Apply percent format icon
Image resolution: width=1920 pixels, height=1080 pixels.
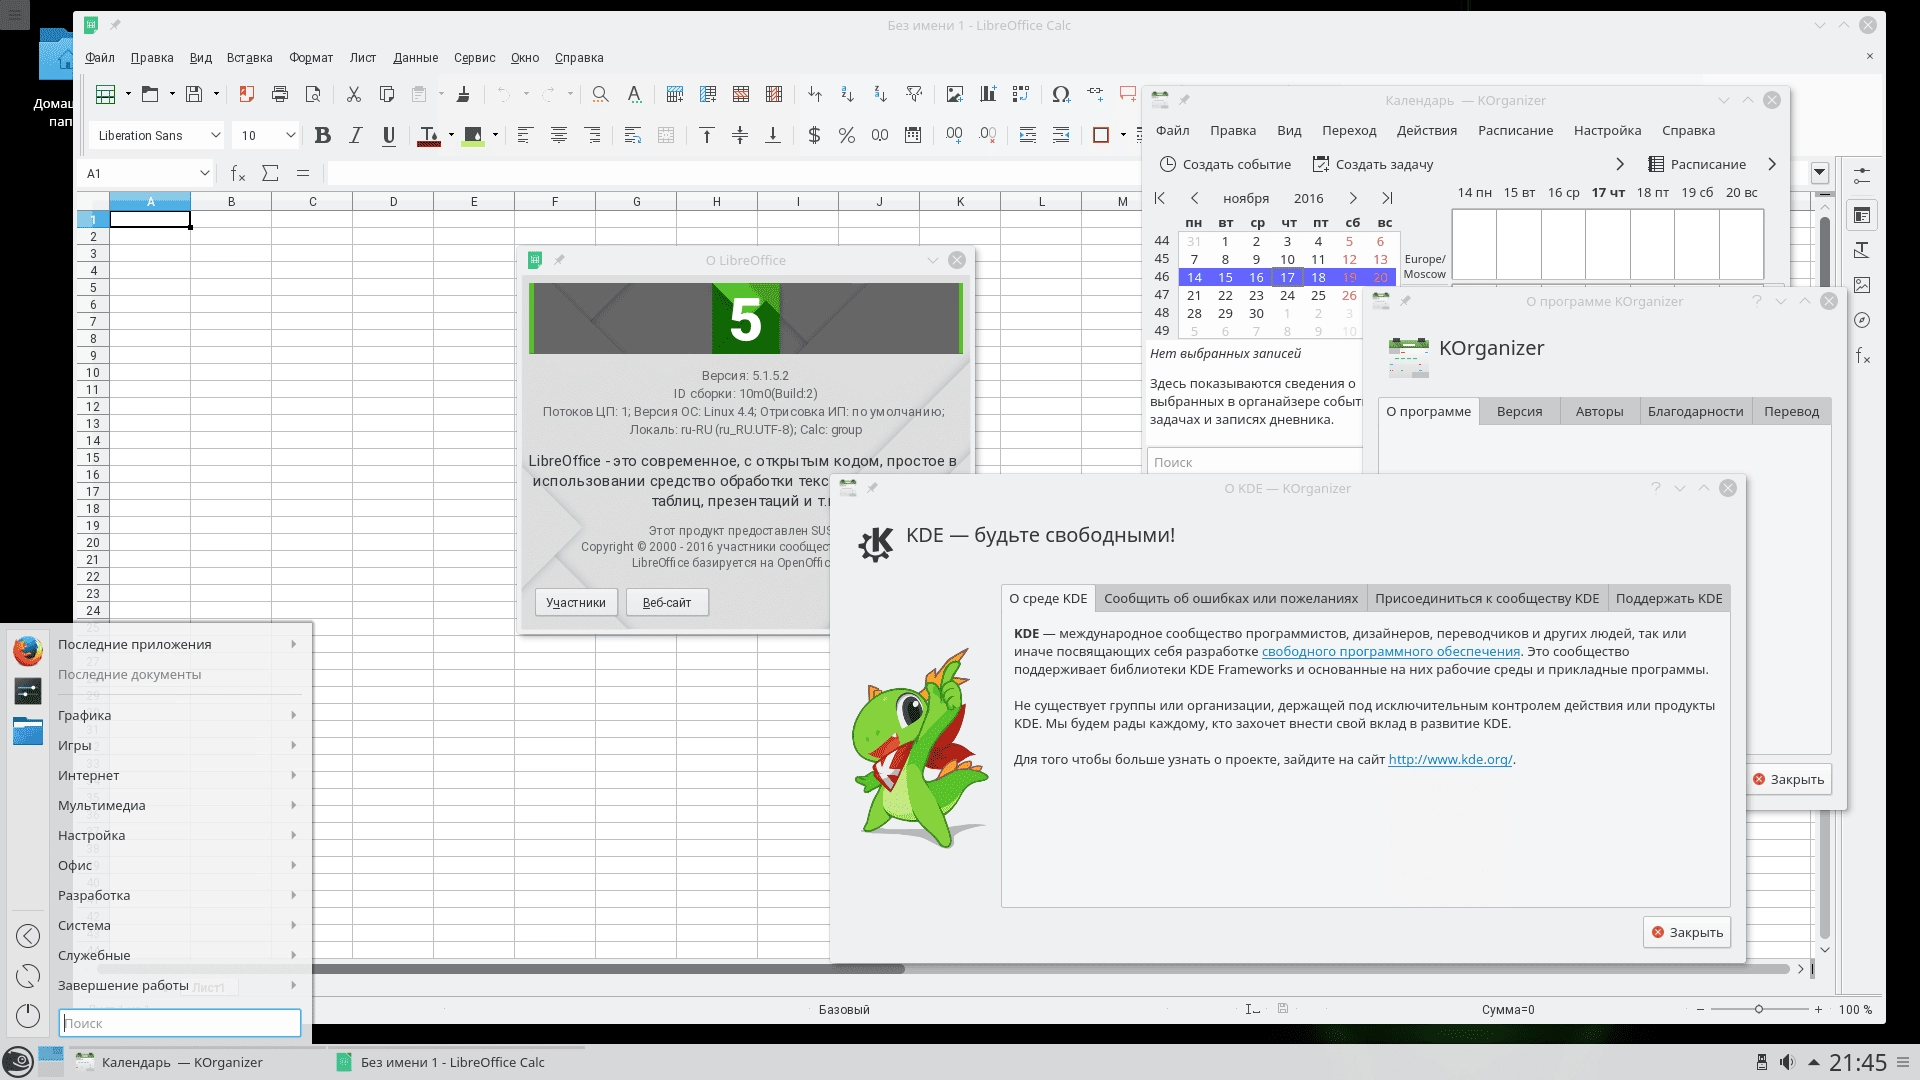pos(847,135)
